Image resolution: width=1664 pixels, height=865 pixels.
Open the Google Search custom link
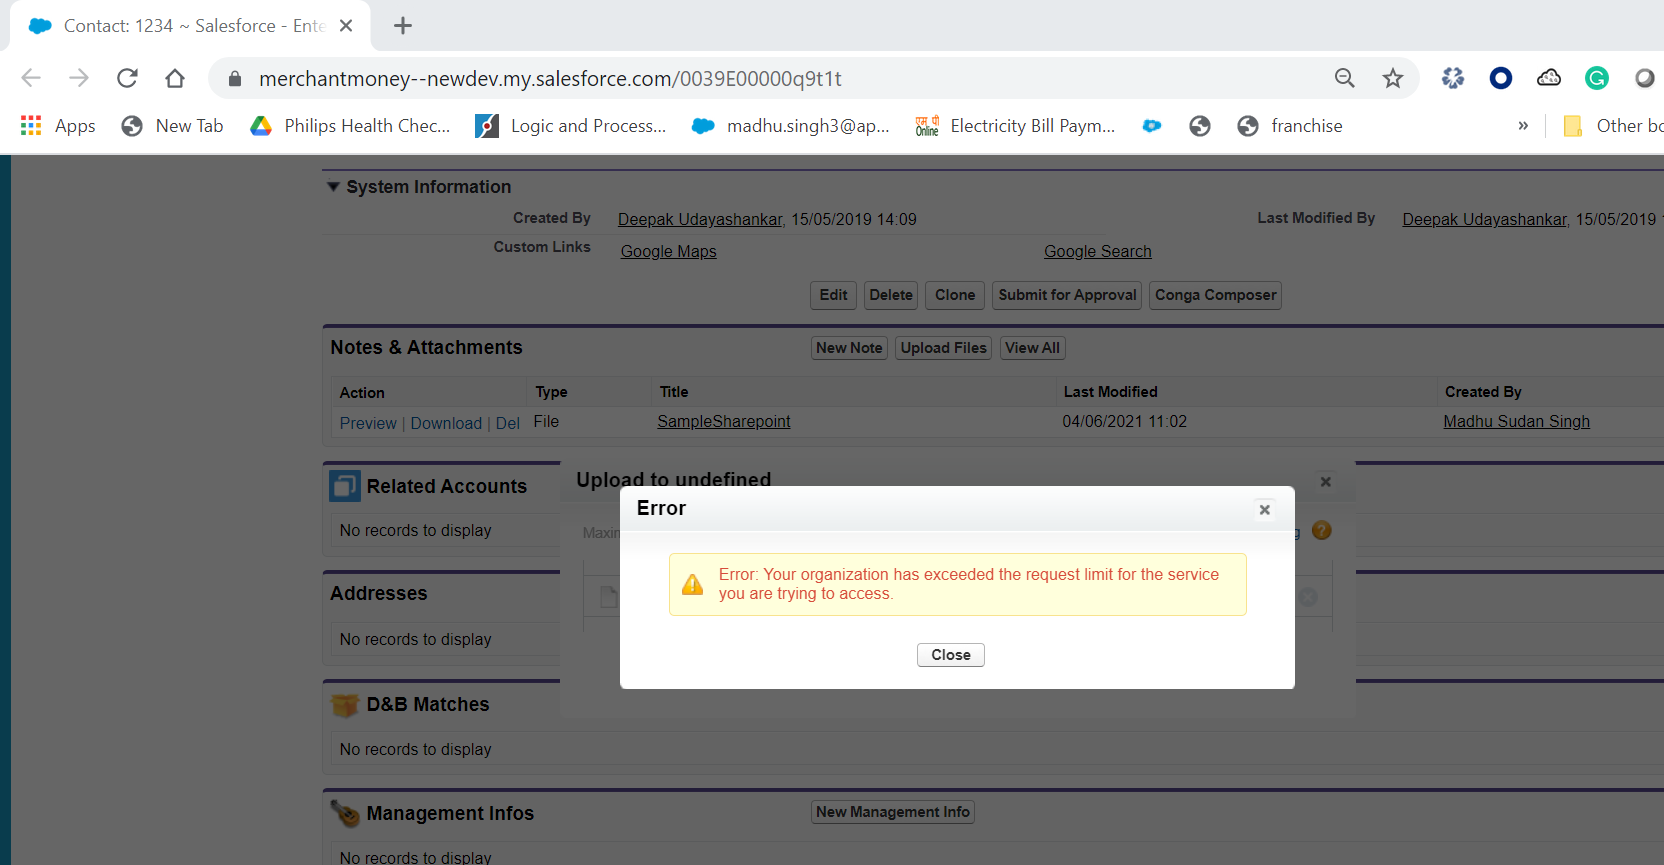[1098, 252]
